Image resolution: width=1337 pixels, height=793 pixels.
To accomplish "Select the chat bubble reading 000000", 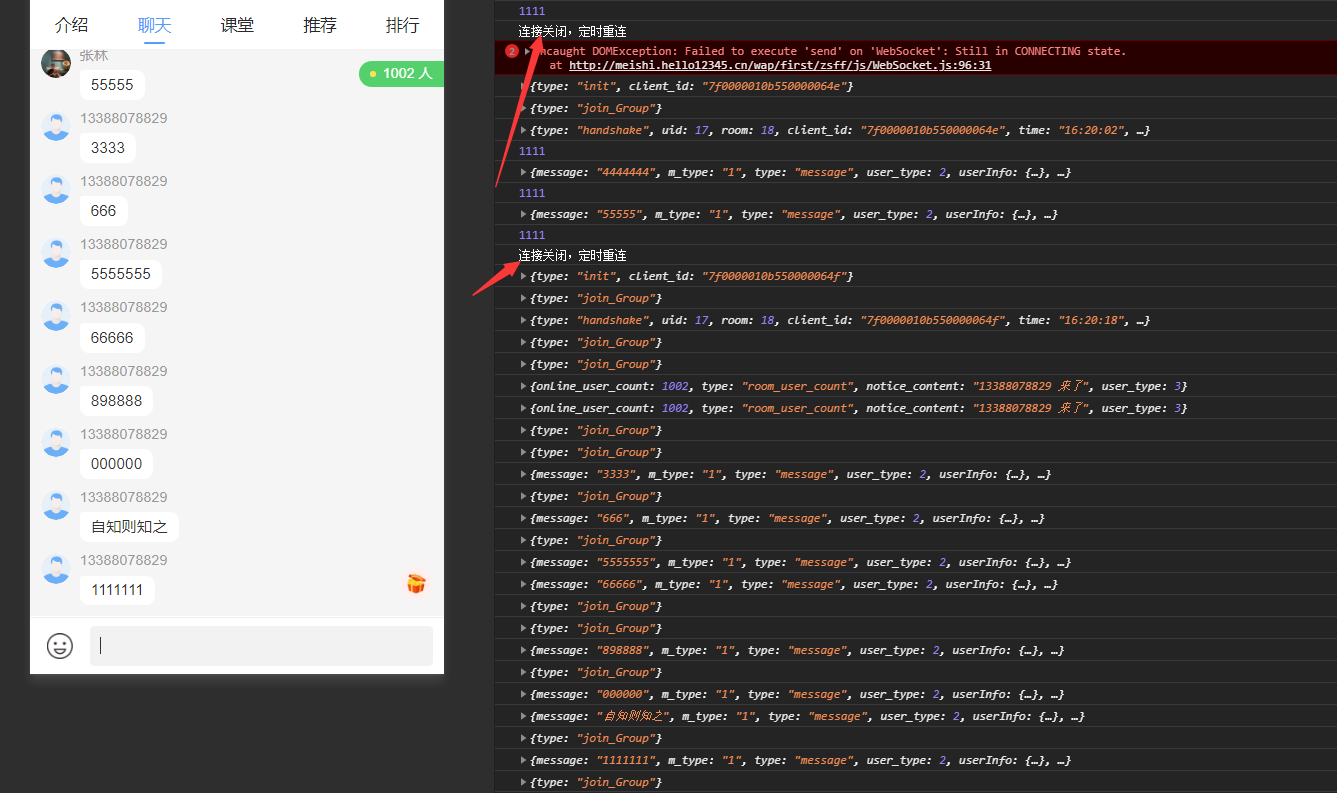I will point(116,464).
